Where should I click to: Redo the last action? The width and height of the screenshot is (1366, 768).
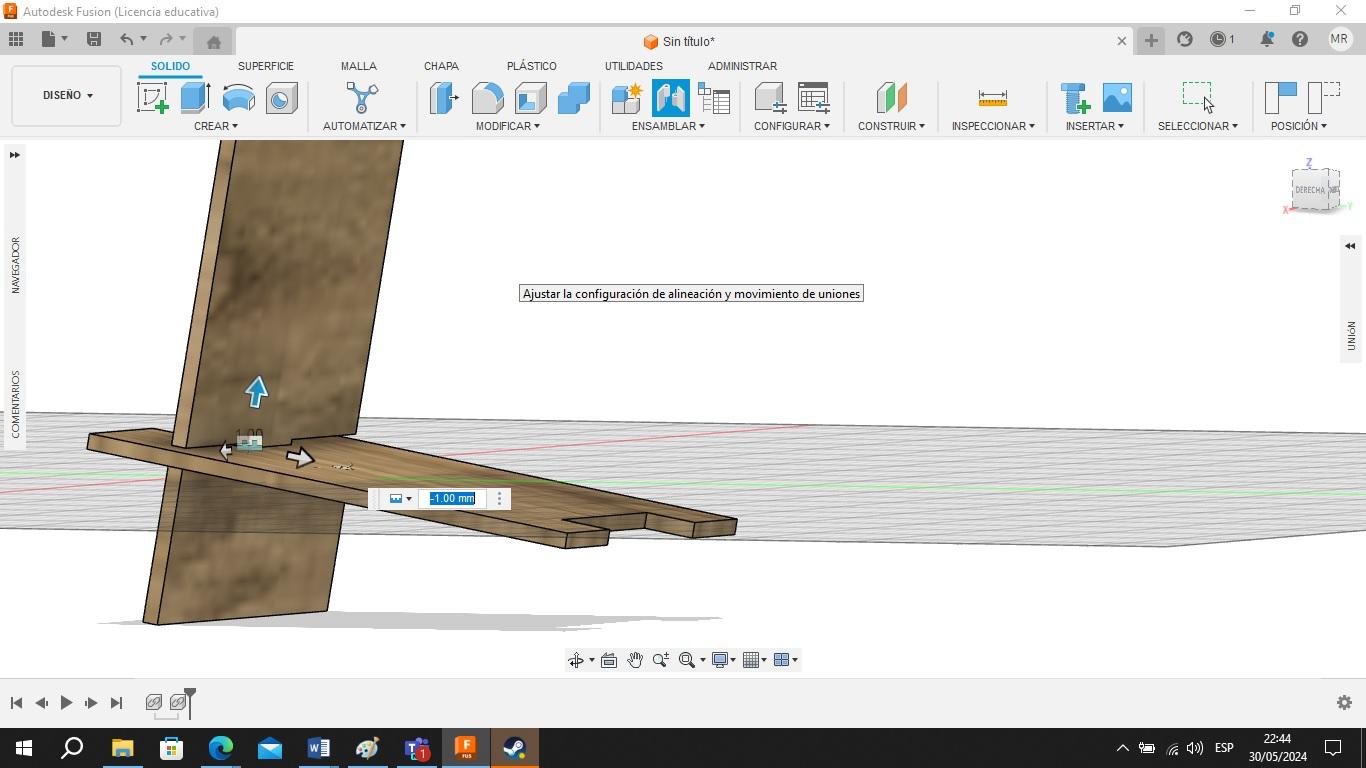click(166, 39)
